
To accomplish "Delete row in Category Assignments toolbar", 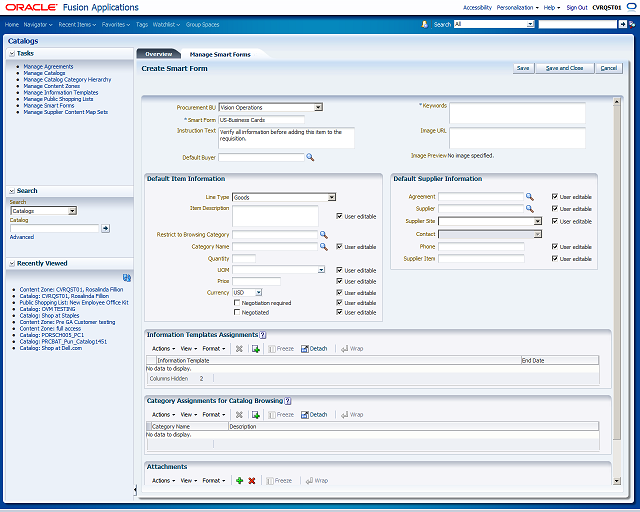I will tap(239, 415).
